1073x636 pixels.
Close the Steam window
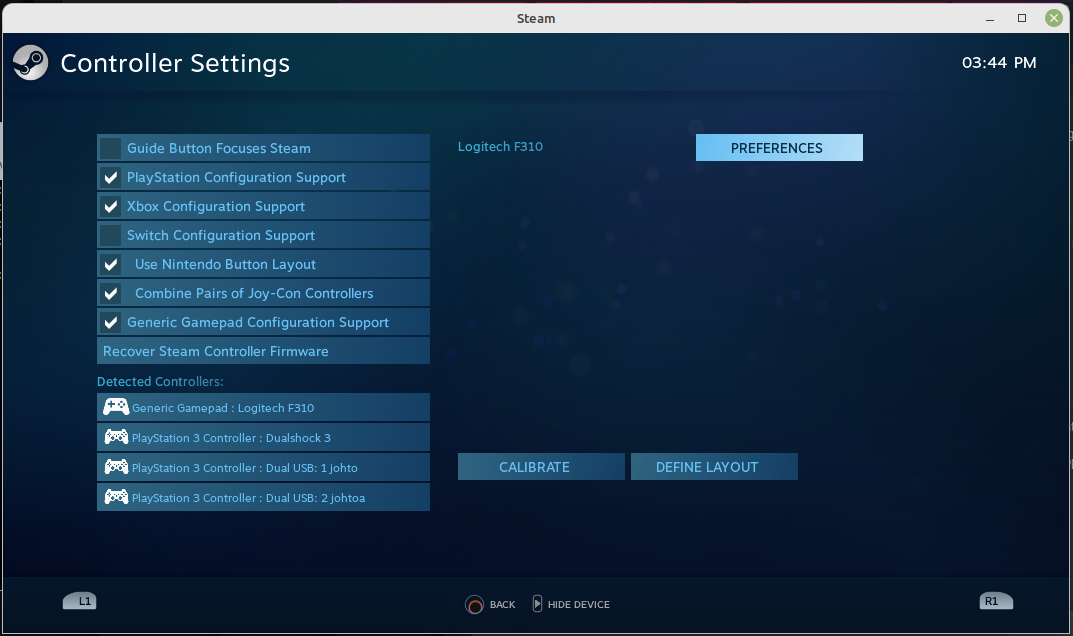click(x=1054, y=18)
